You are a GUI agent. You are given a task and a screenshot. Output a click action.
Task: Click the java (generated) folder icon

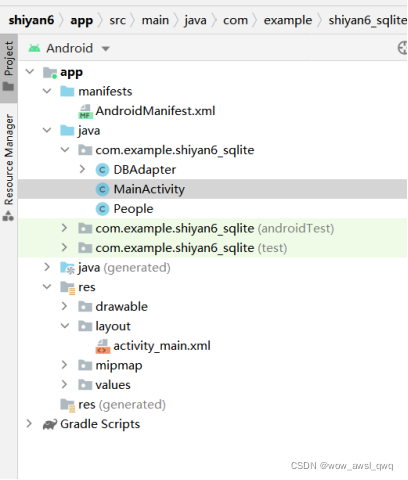click(67, 268)
